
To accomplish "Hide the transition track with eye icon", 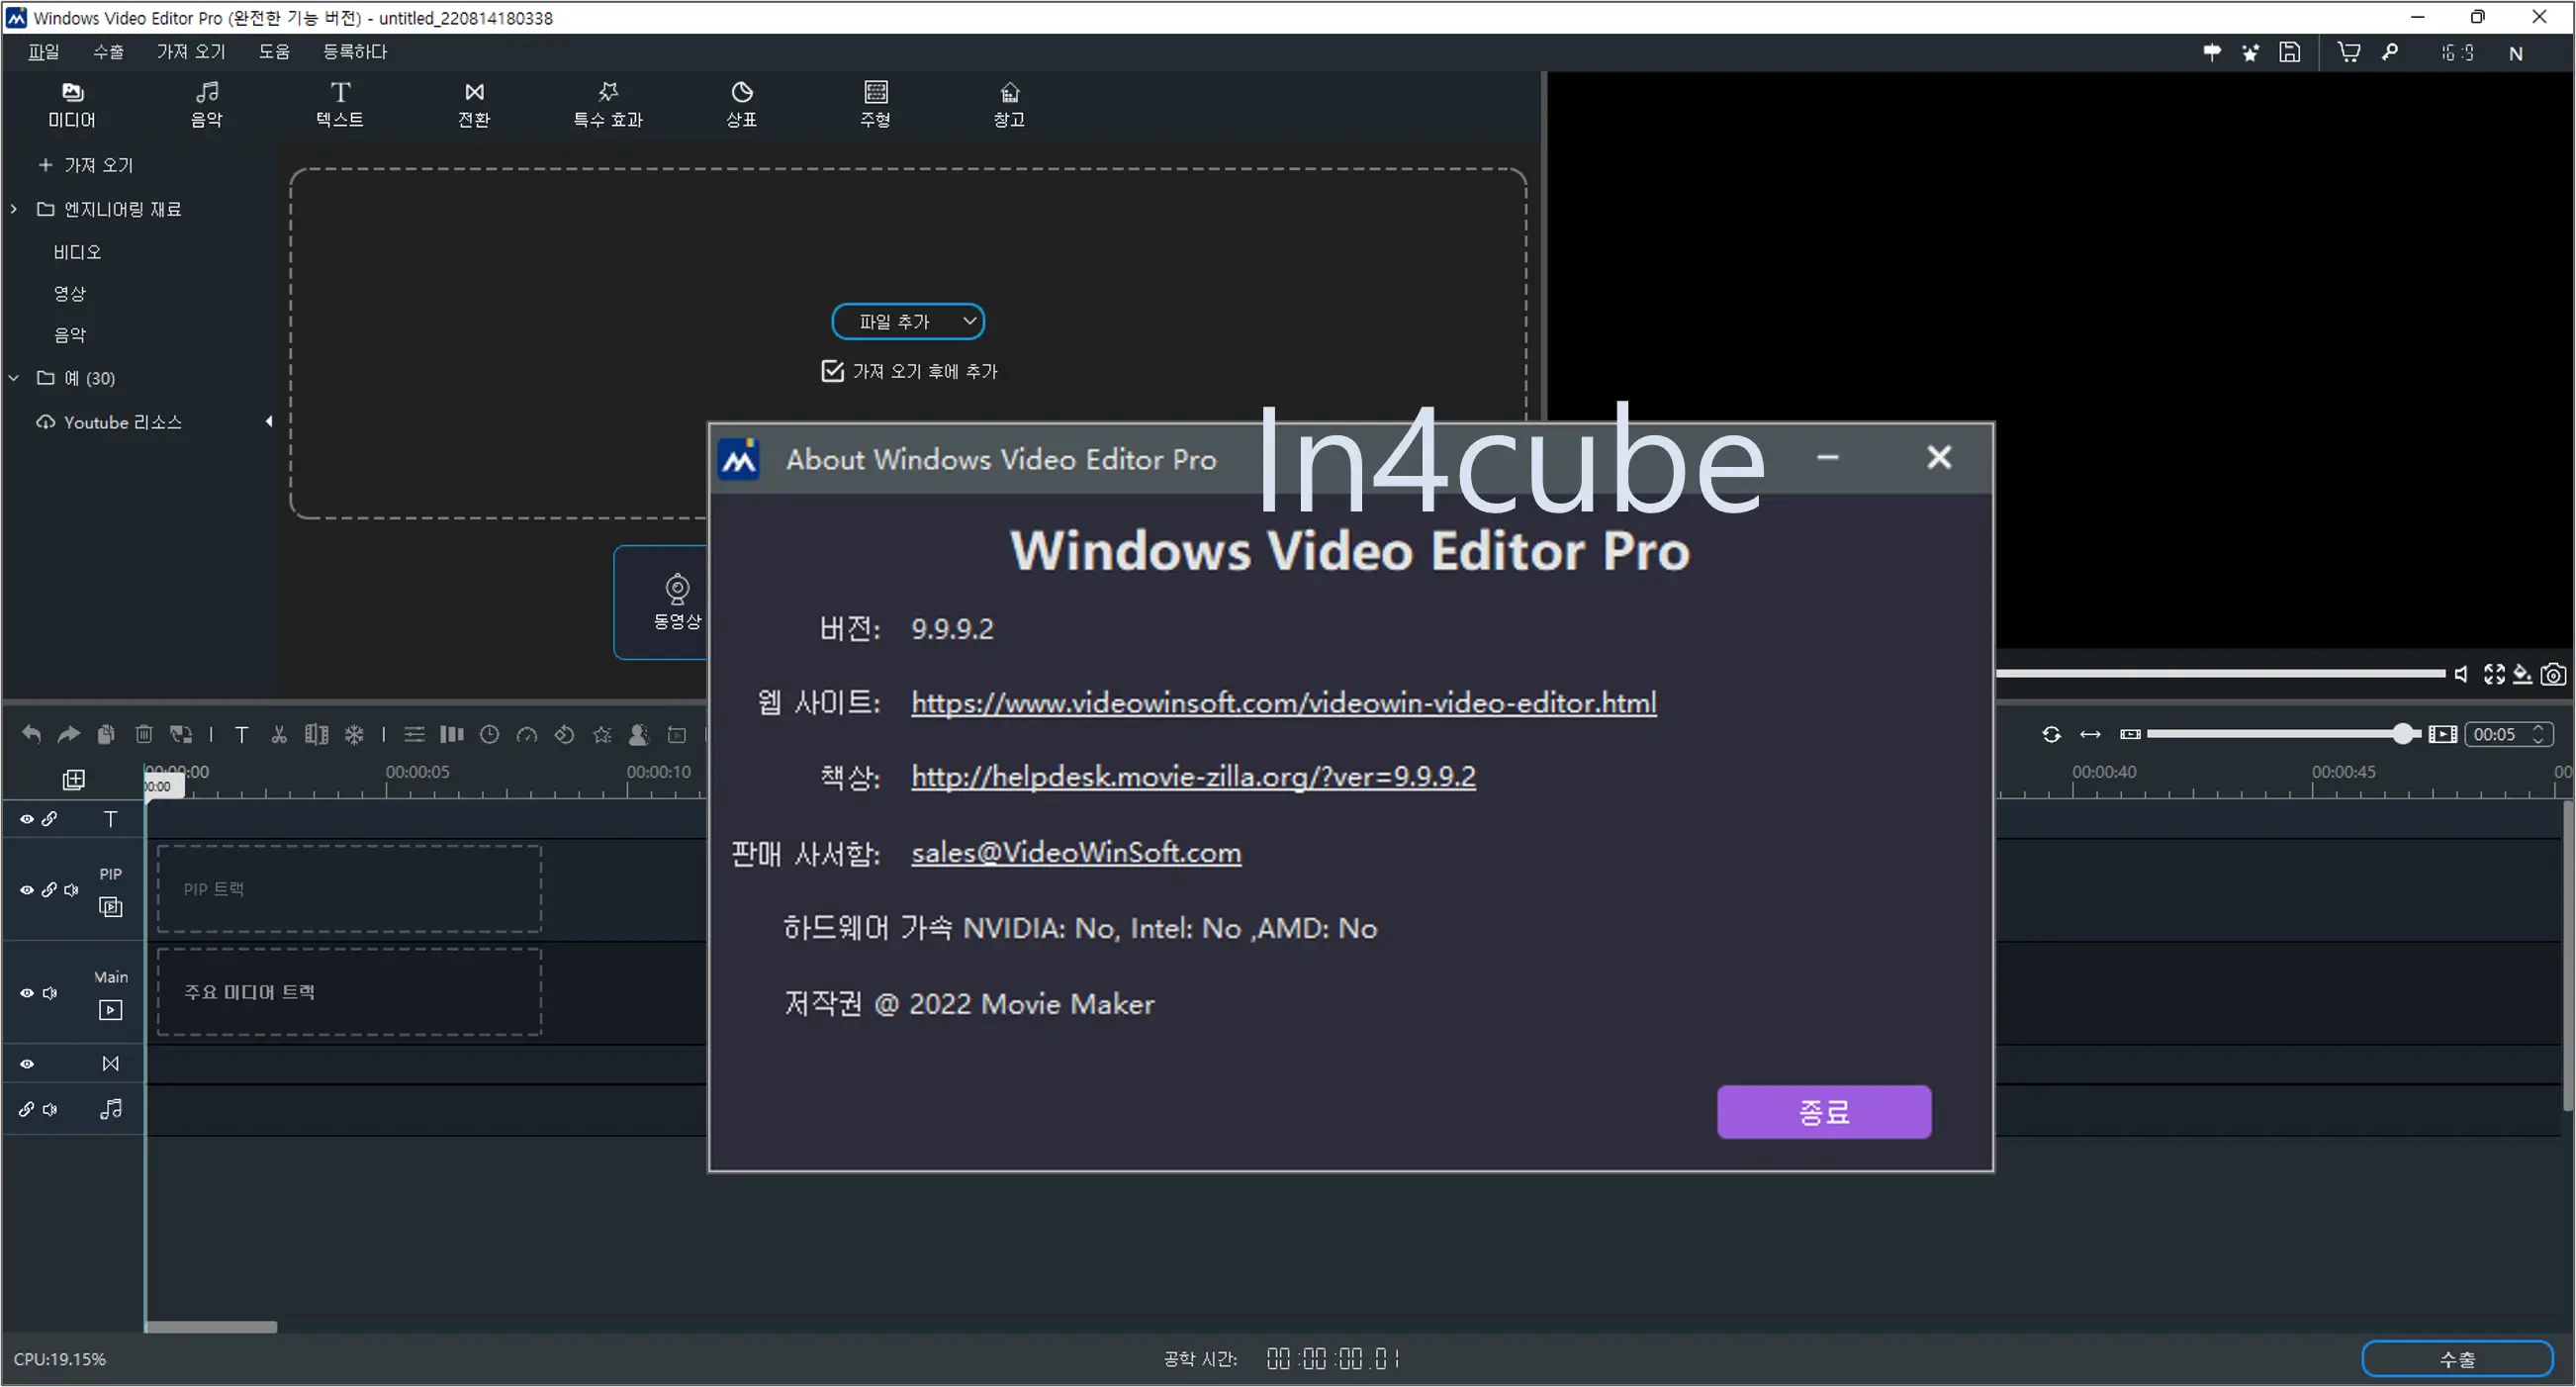I will (x=27, y=1065).
